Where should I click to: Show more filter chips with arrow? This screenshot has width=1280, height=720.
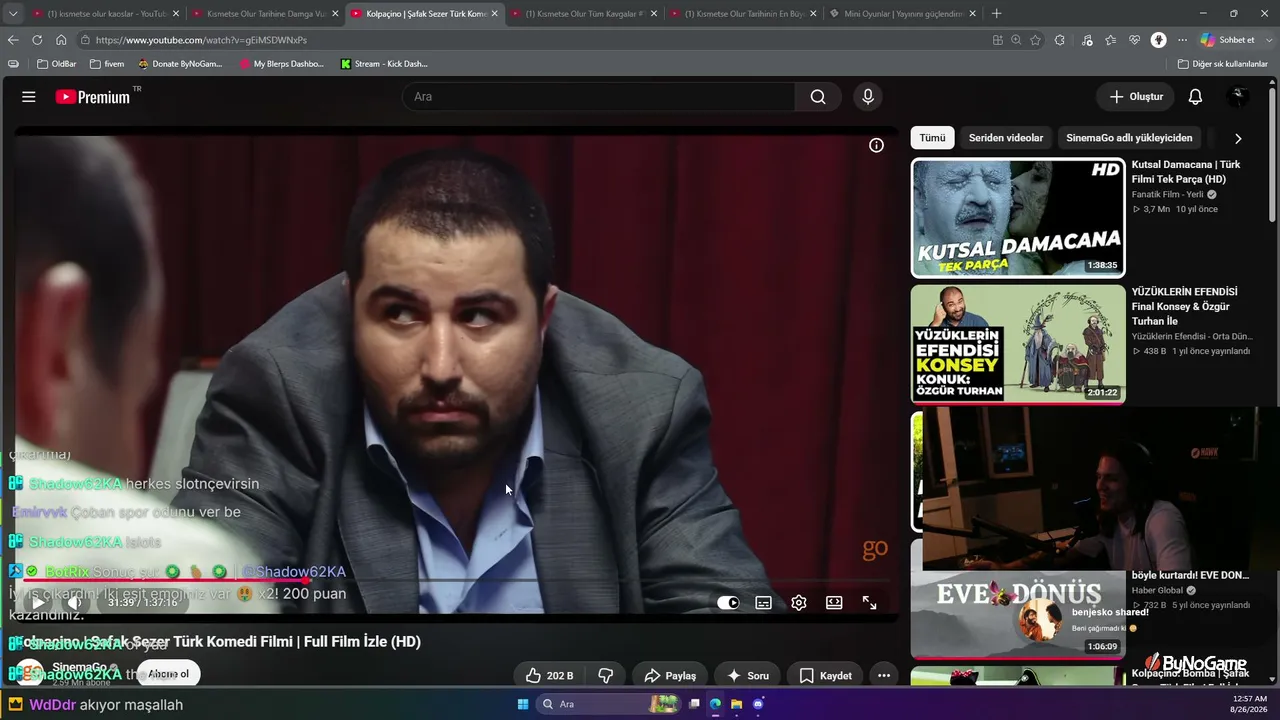[x=1238, y=139]
